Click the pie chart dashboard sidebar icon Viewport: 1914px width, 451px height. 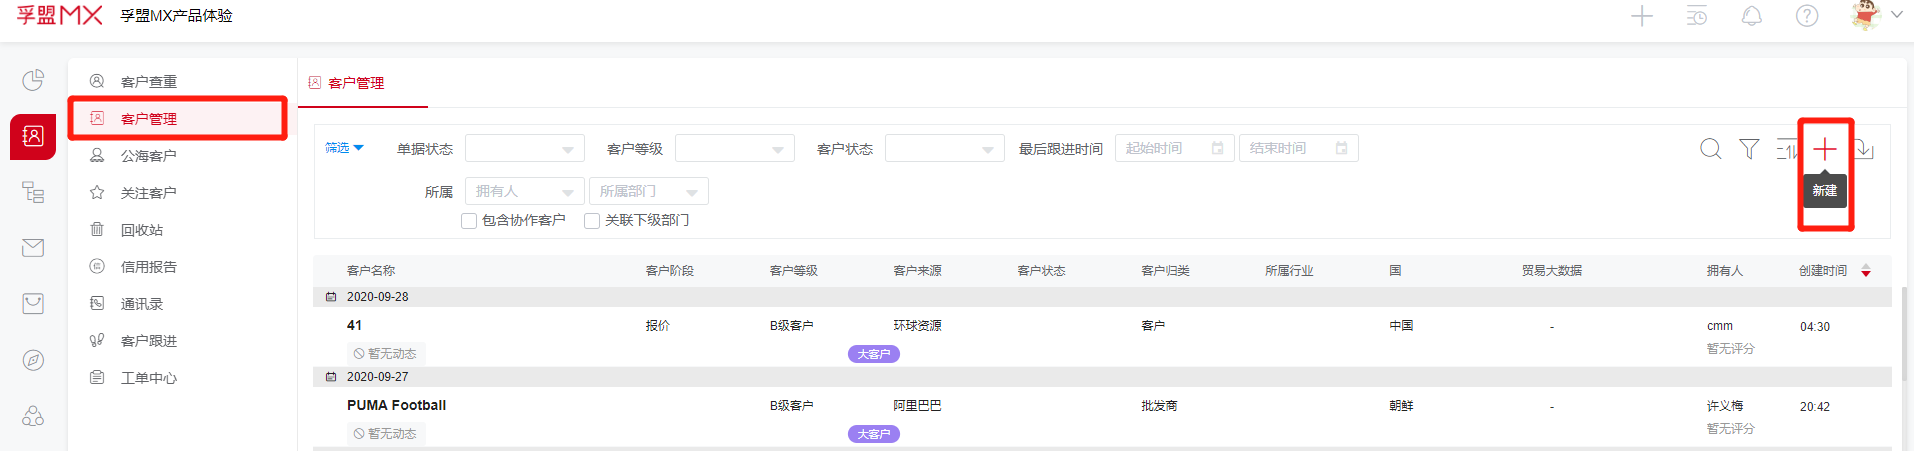tap(33, 80)
